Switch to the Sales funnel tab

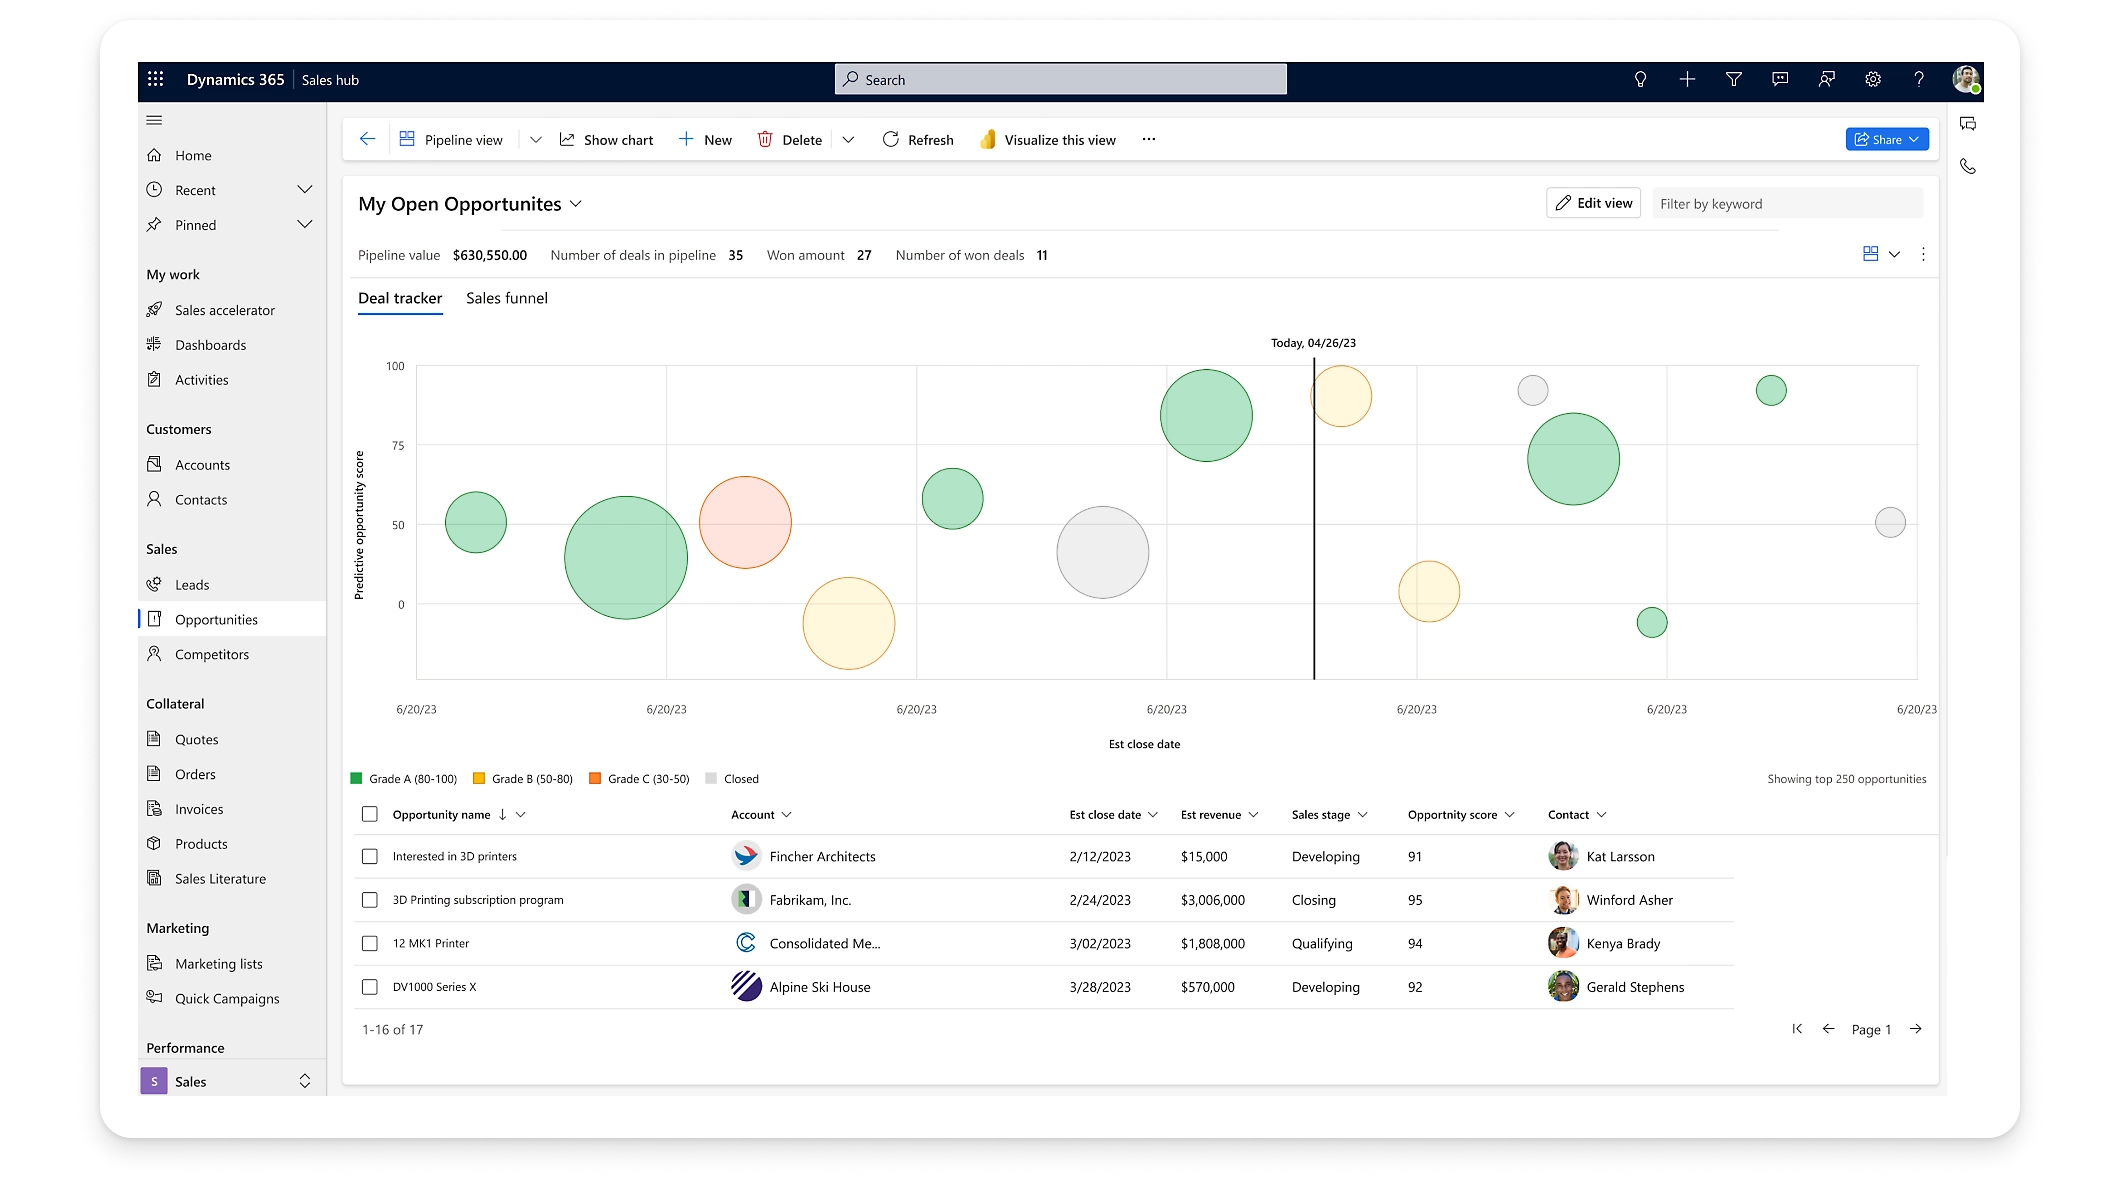pyautogui.click(x=507, y=298)
